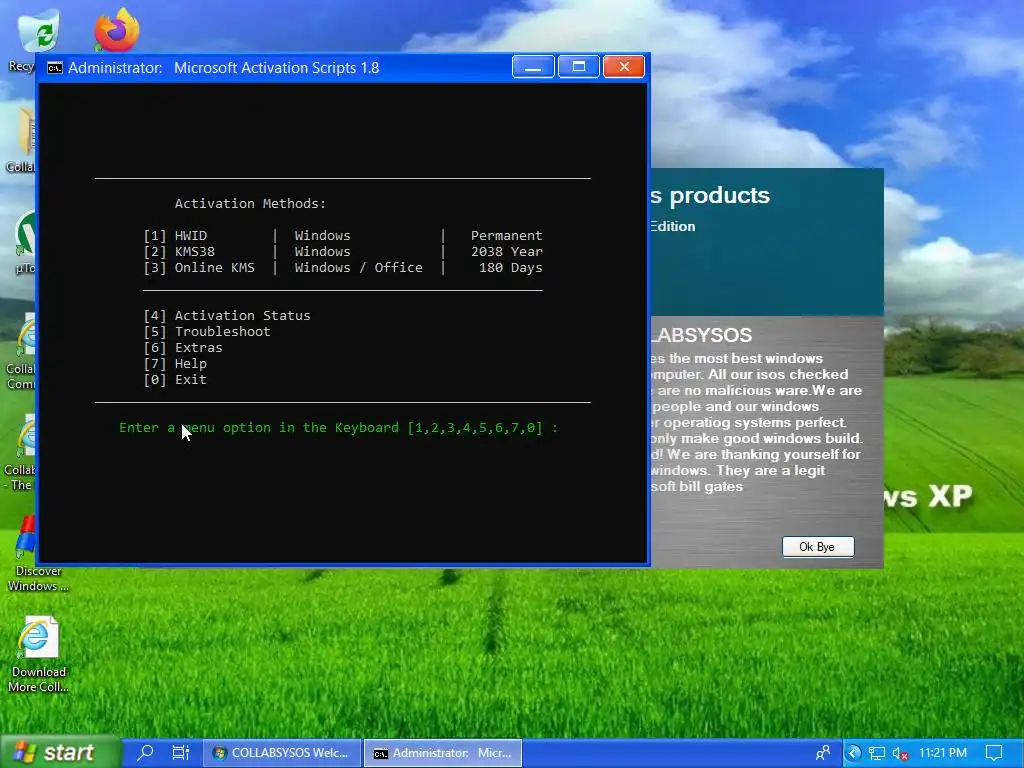1024x768 pixels.
Task: Click the [7] Help line
Action: 175,364
